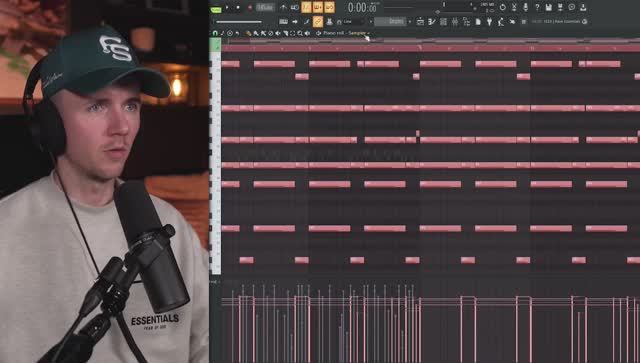Image resolution: width=640 pixels, height=363 pixels.
Task: Click the piano roll horizontal scrollbar
Action: coord(431,40)
